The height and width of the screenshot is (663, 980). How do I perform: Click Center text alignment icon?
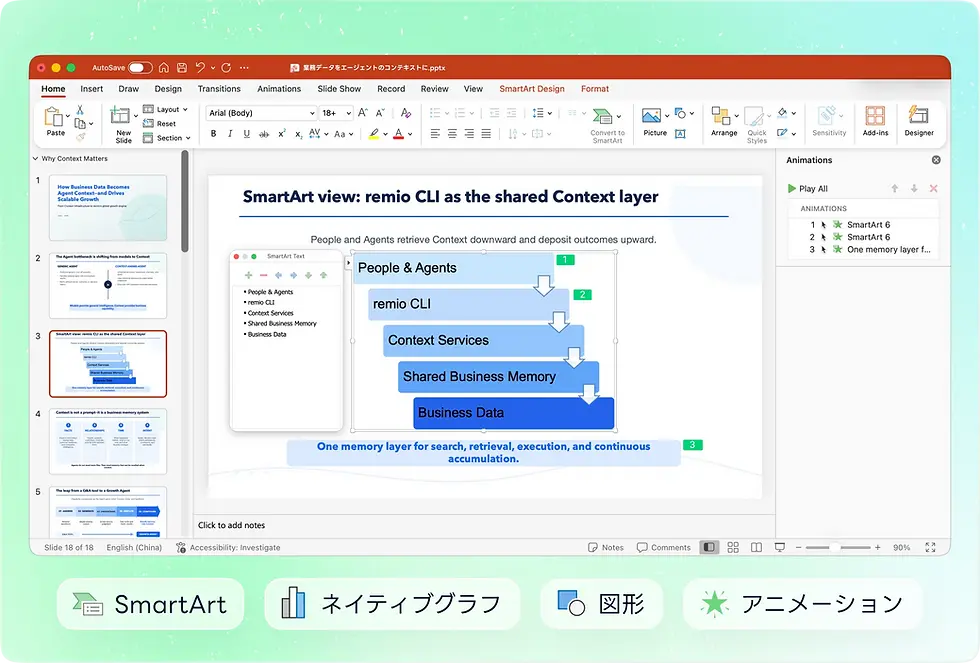(x=452, y=134)
